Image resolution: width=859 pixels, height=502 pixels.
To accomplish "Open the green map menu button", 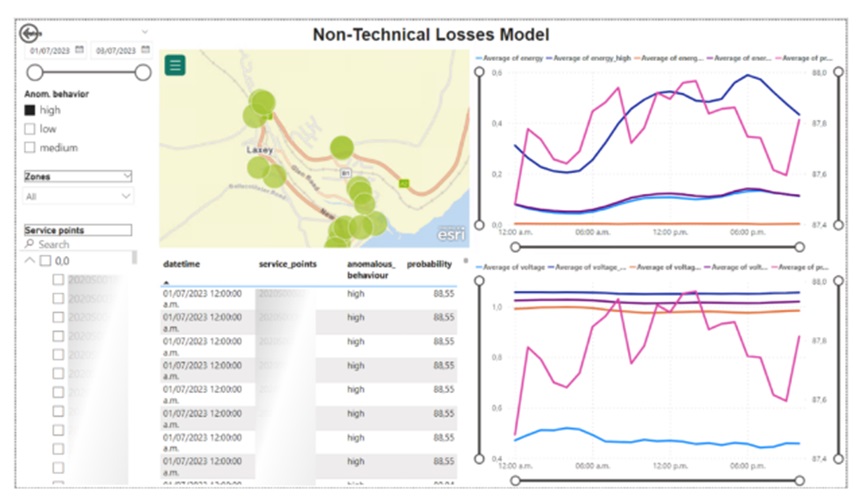I will (x=176, y=66).
